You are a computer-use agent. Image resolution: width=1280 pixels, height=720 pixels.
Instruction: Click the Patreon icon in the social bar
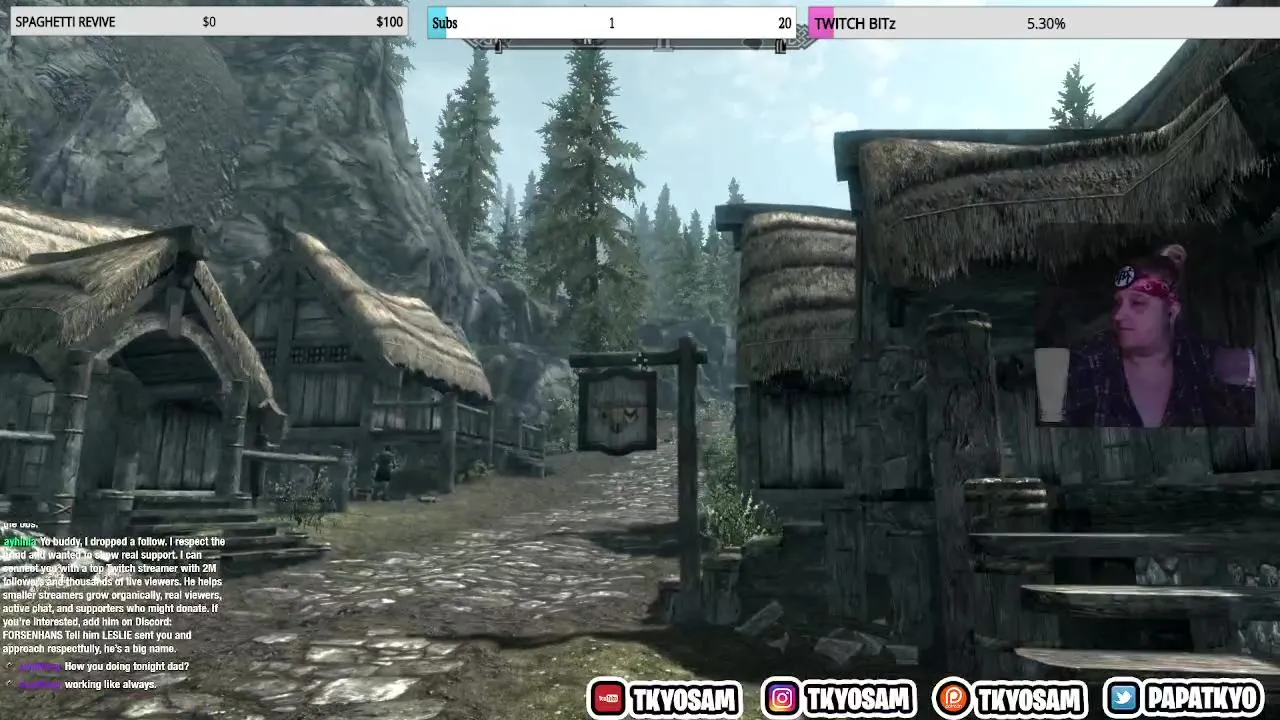[x=954, y=698]
